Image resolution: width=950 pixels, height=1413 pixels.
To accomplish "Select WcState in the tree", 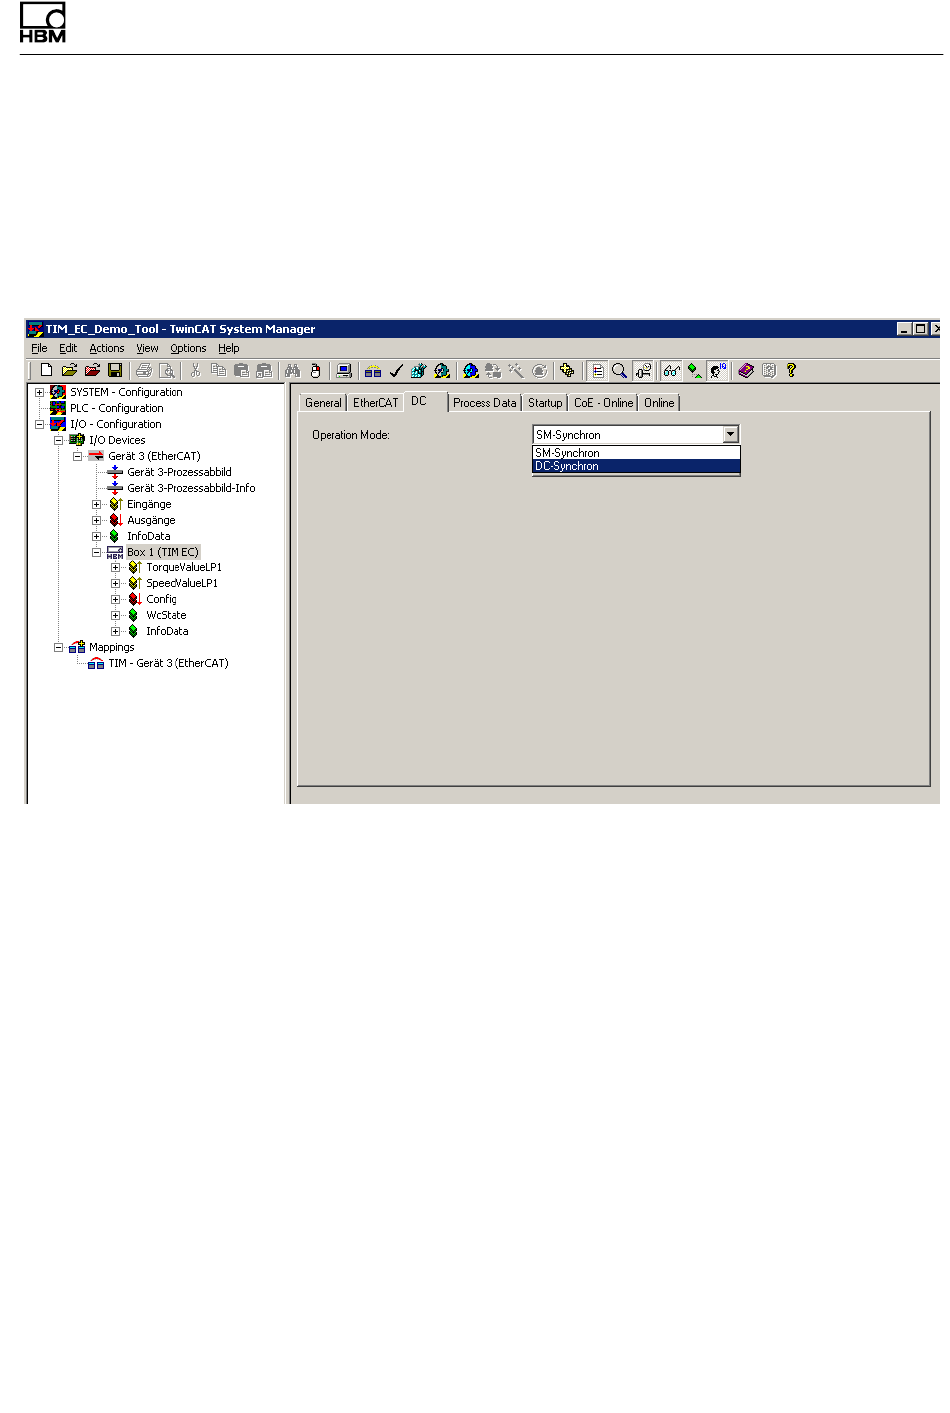I will point(166,615).
